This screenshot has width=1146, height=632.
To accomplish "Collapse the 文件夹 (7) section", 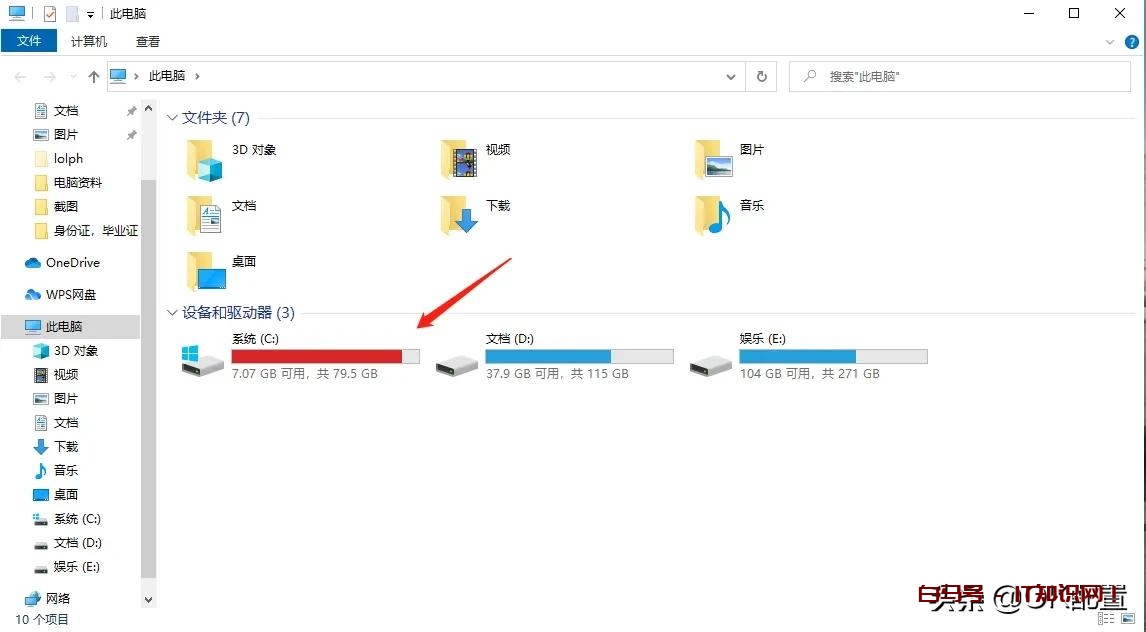I will coord(172,117).
